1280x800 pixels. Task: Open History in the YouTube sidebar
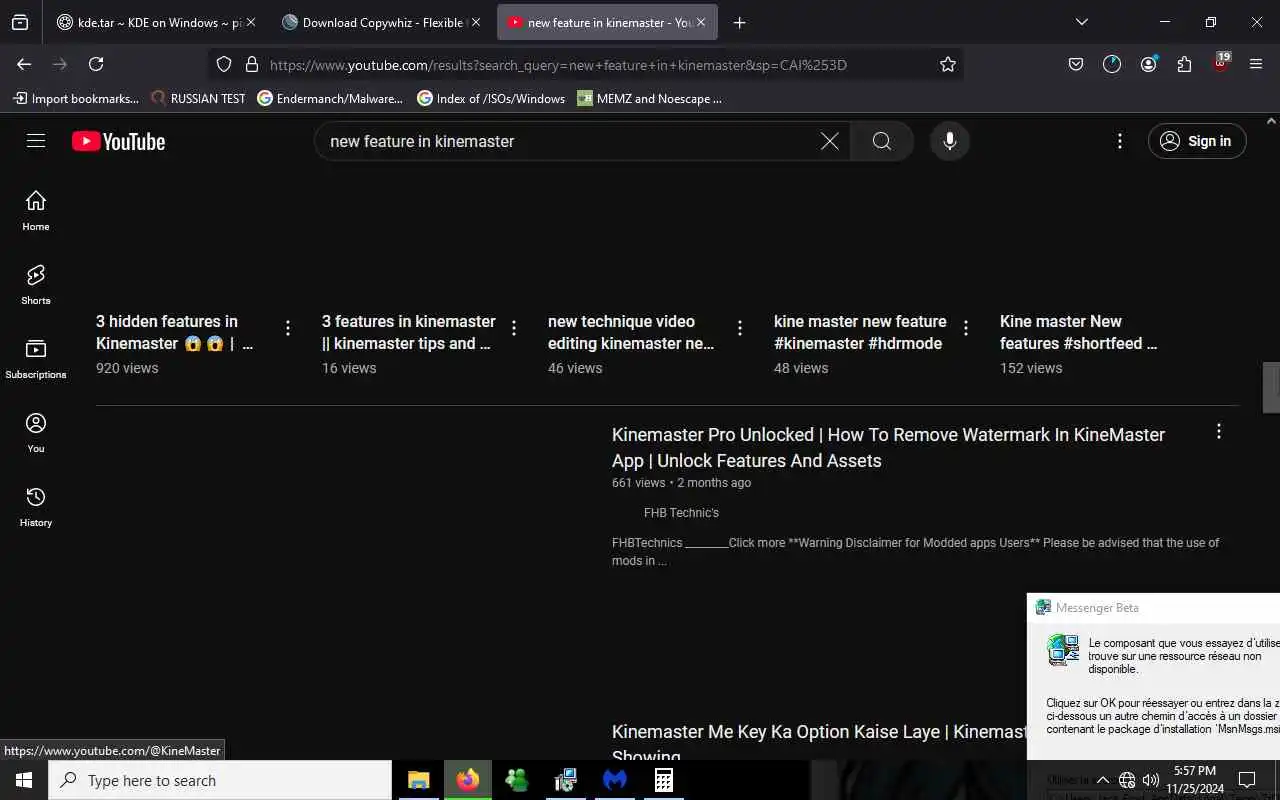click(x=36, y=507)
